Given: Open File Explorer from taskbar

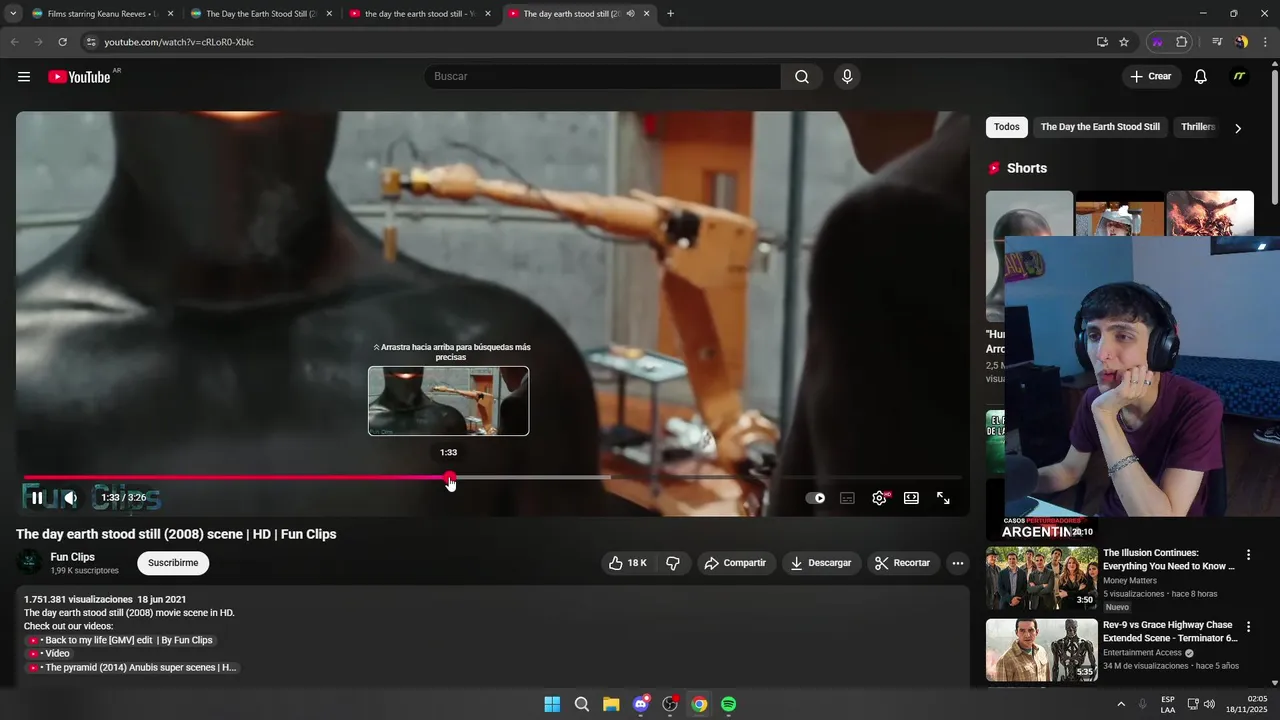Looking at the screenshot, I should click(x=611, y=704).
